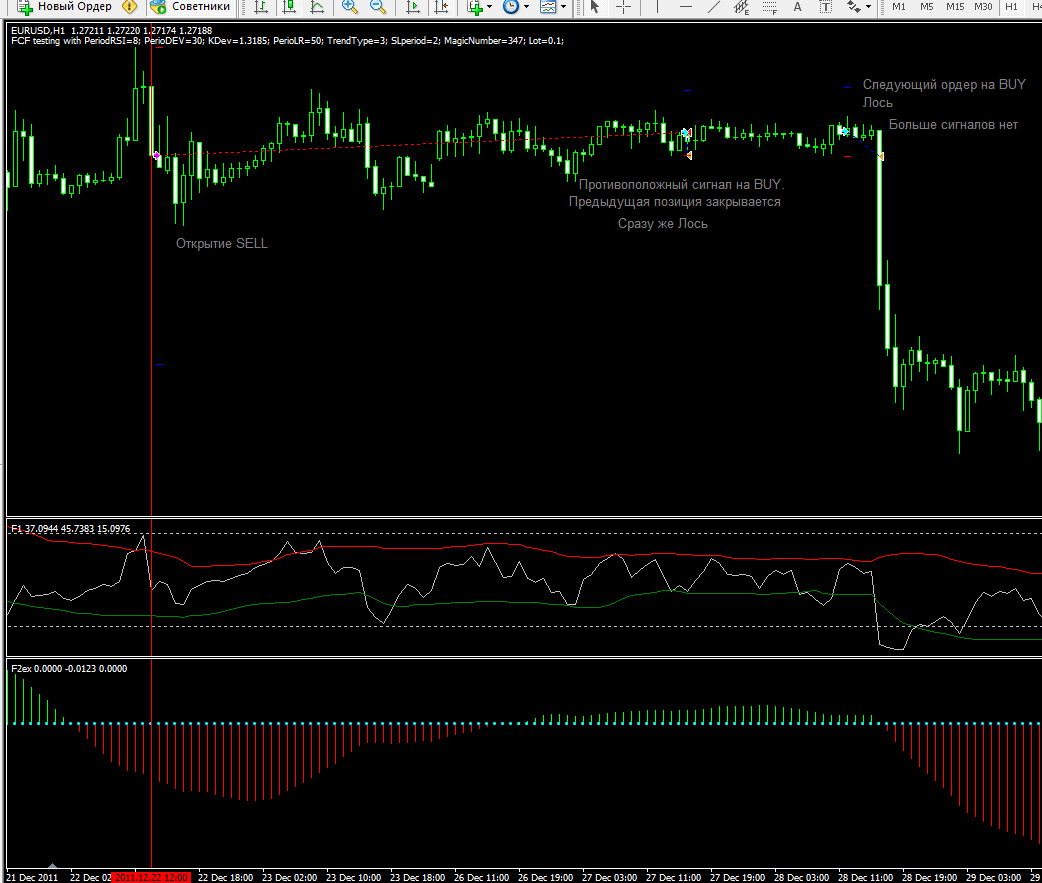Open the yellow diamond alert icon
This screenshot has width=1042, height=883.
130,7
